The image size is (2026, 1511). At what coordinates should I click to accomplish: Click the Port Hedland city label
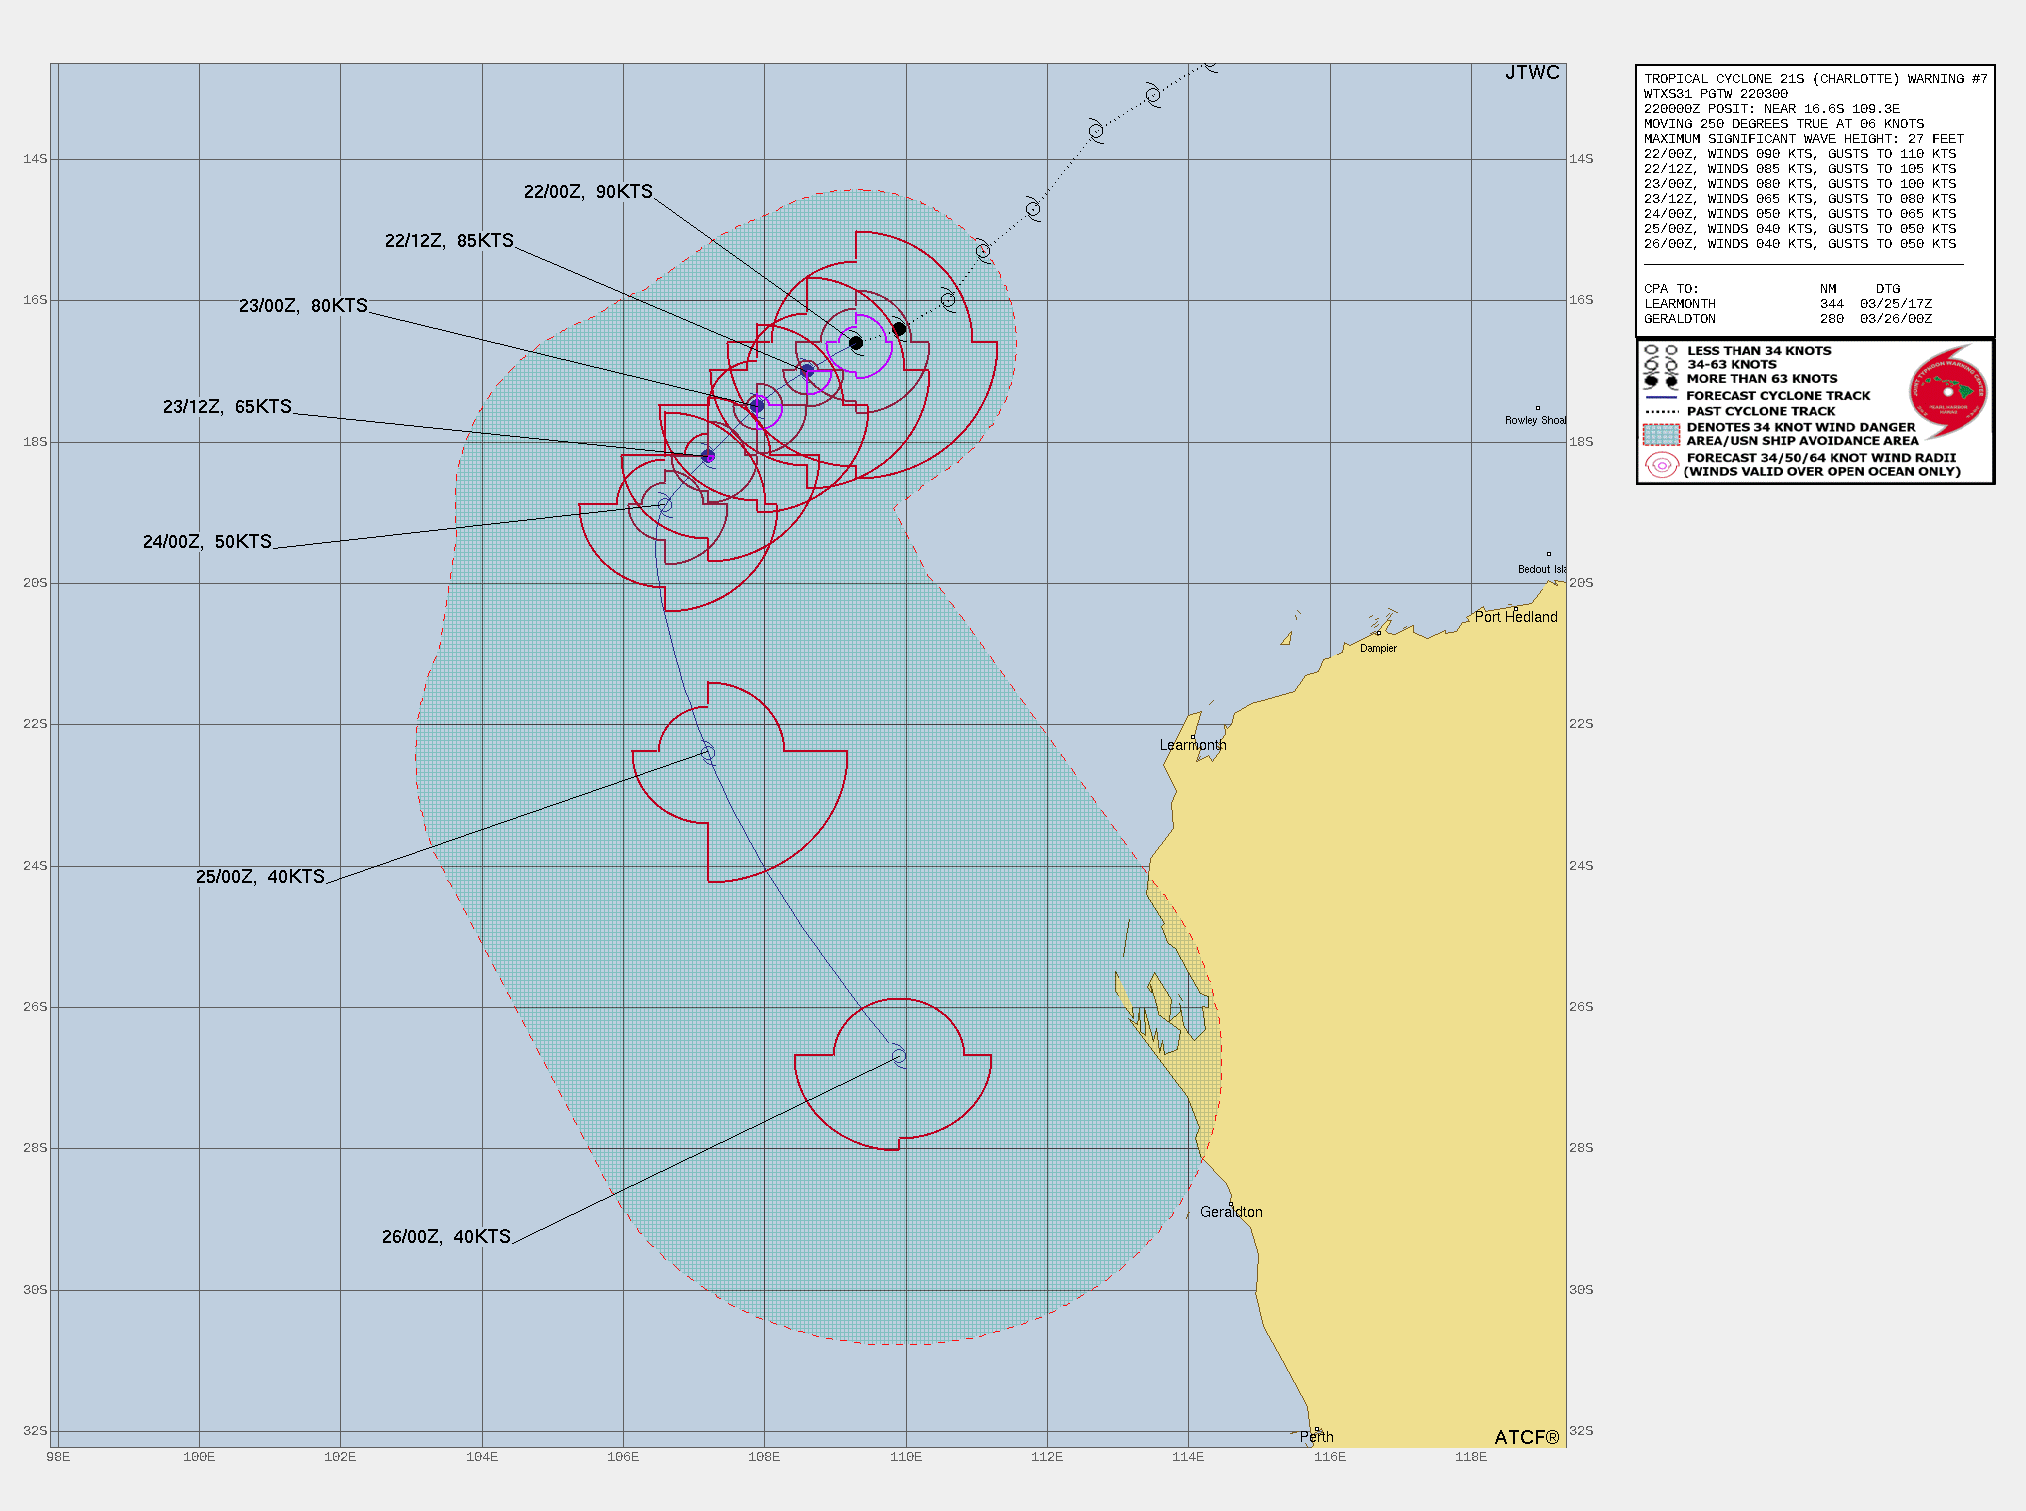1515,617
